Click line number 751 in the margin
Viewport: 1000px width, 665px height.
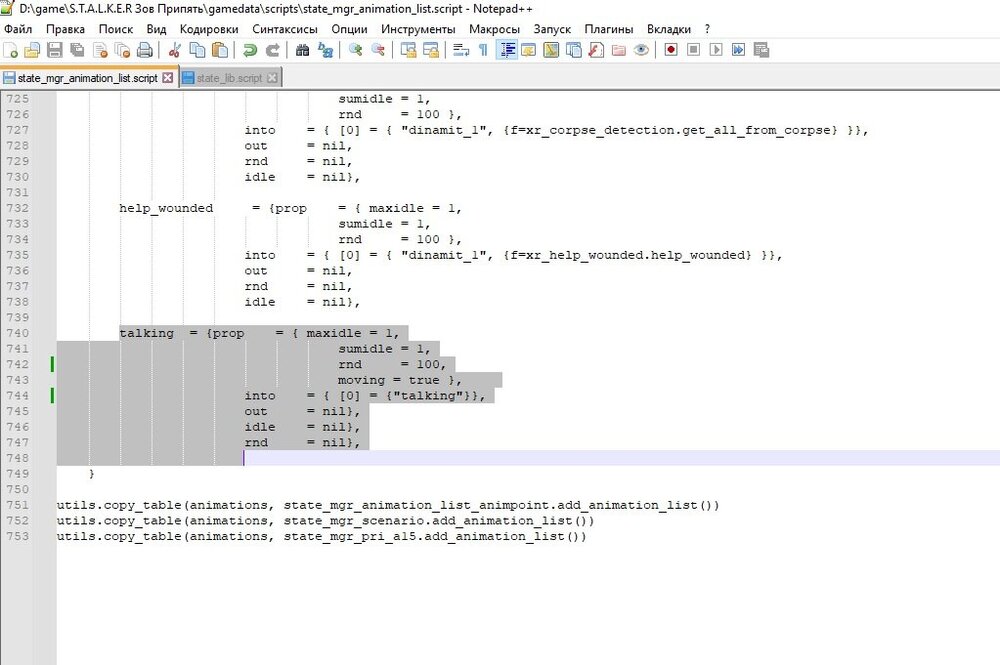tap(18, 505)
